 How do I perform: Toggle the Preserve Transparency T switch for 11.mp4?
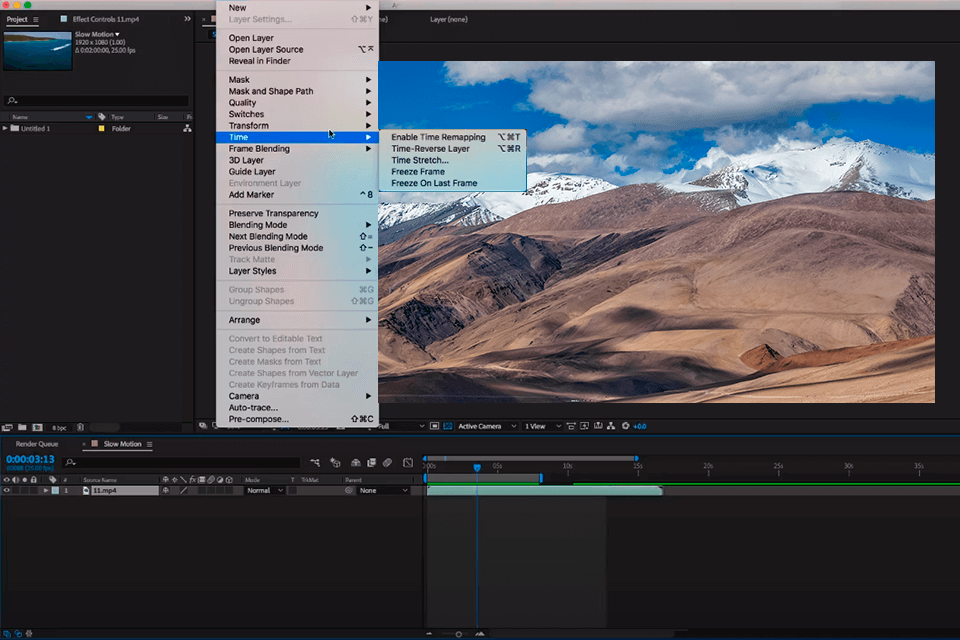tap(293, 491)
